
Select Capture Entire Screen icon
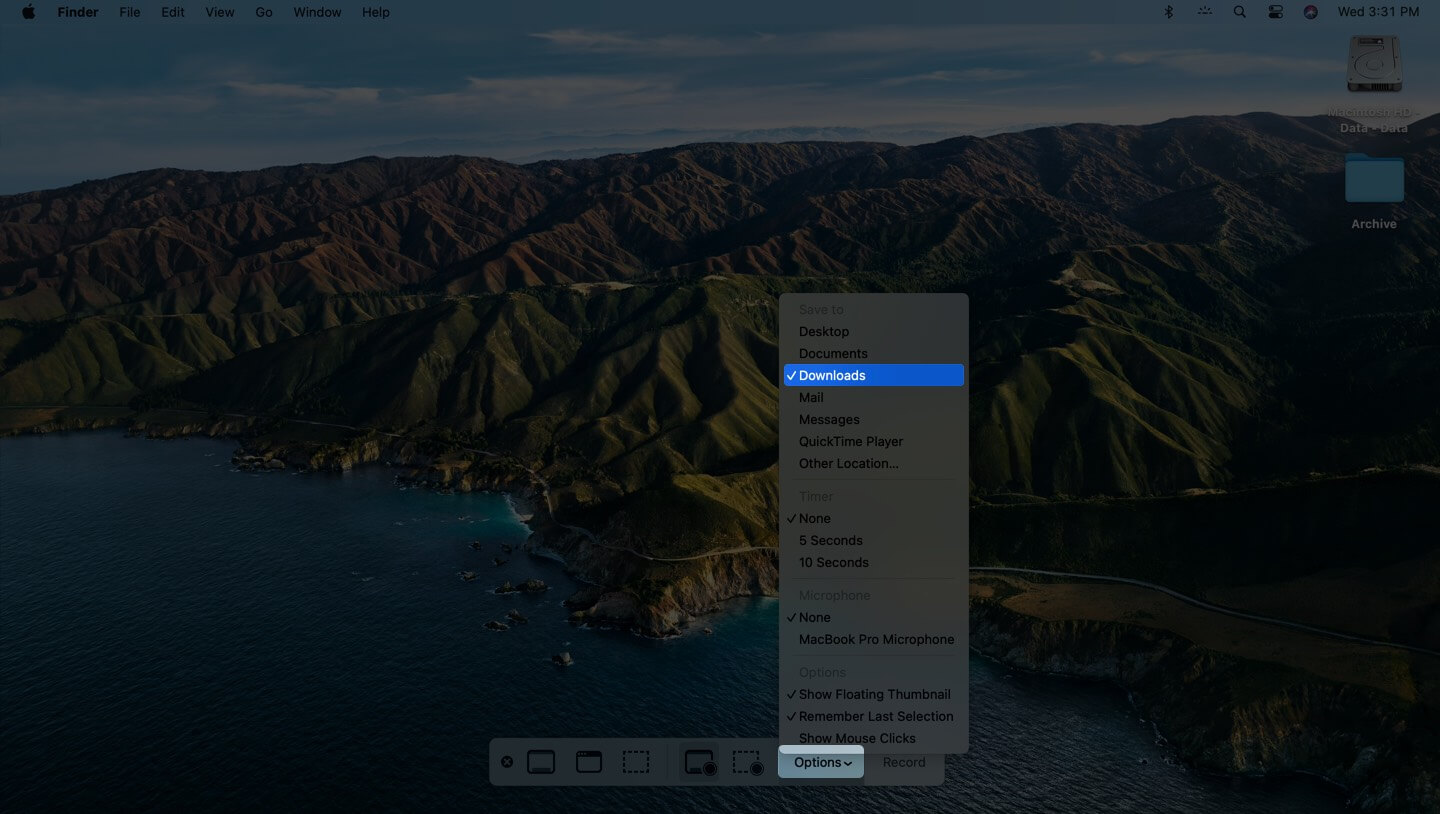pos(541,762)
